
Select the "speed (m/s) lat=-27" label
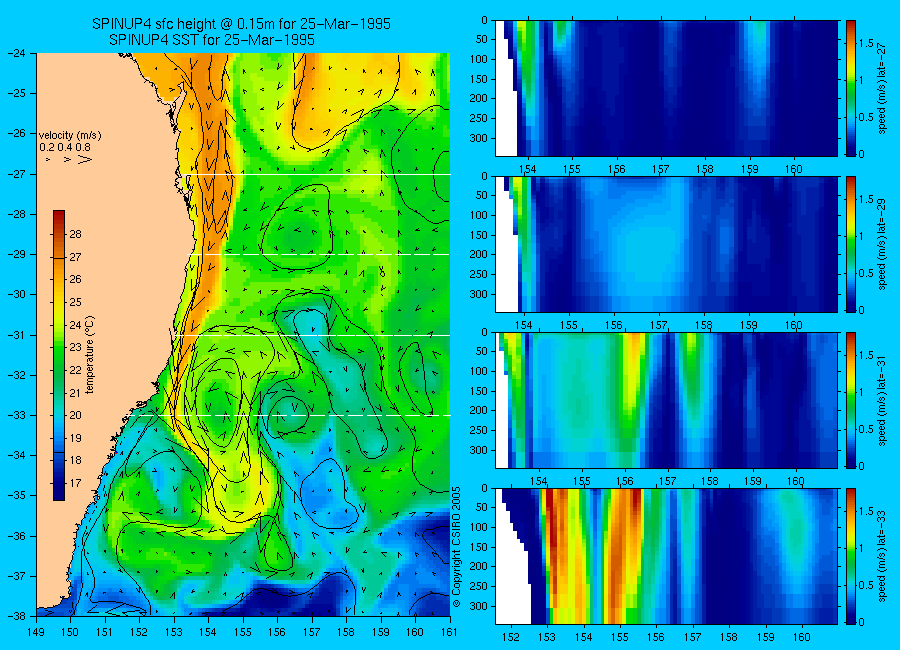(x=882, y=88)
